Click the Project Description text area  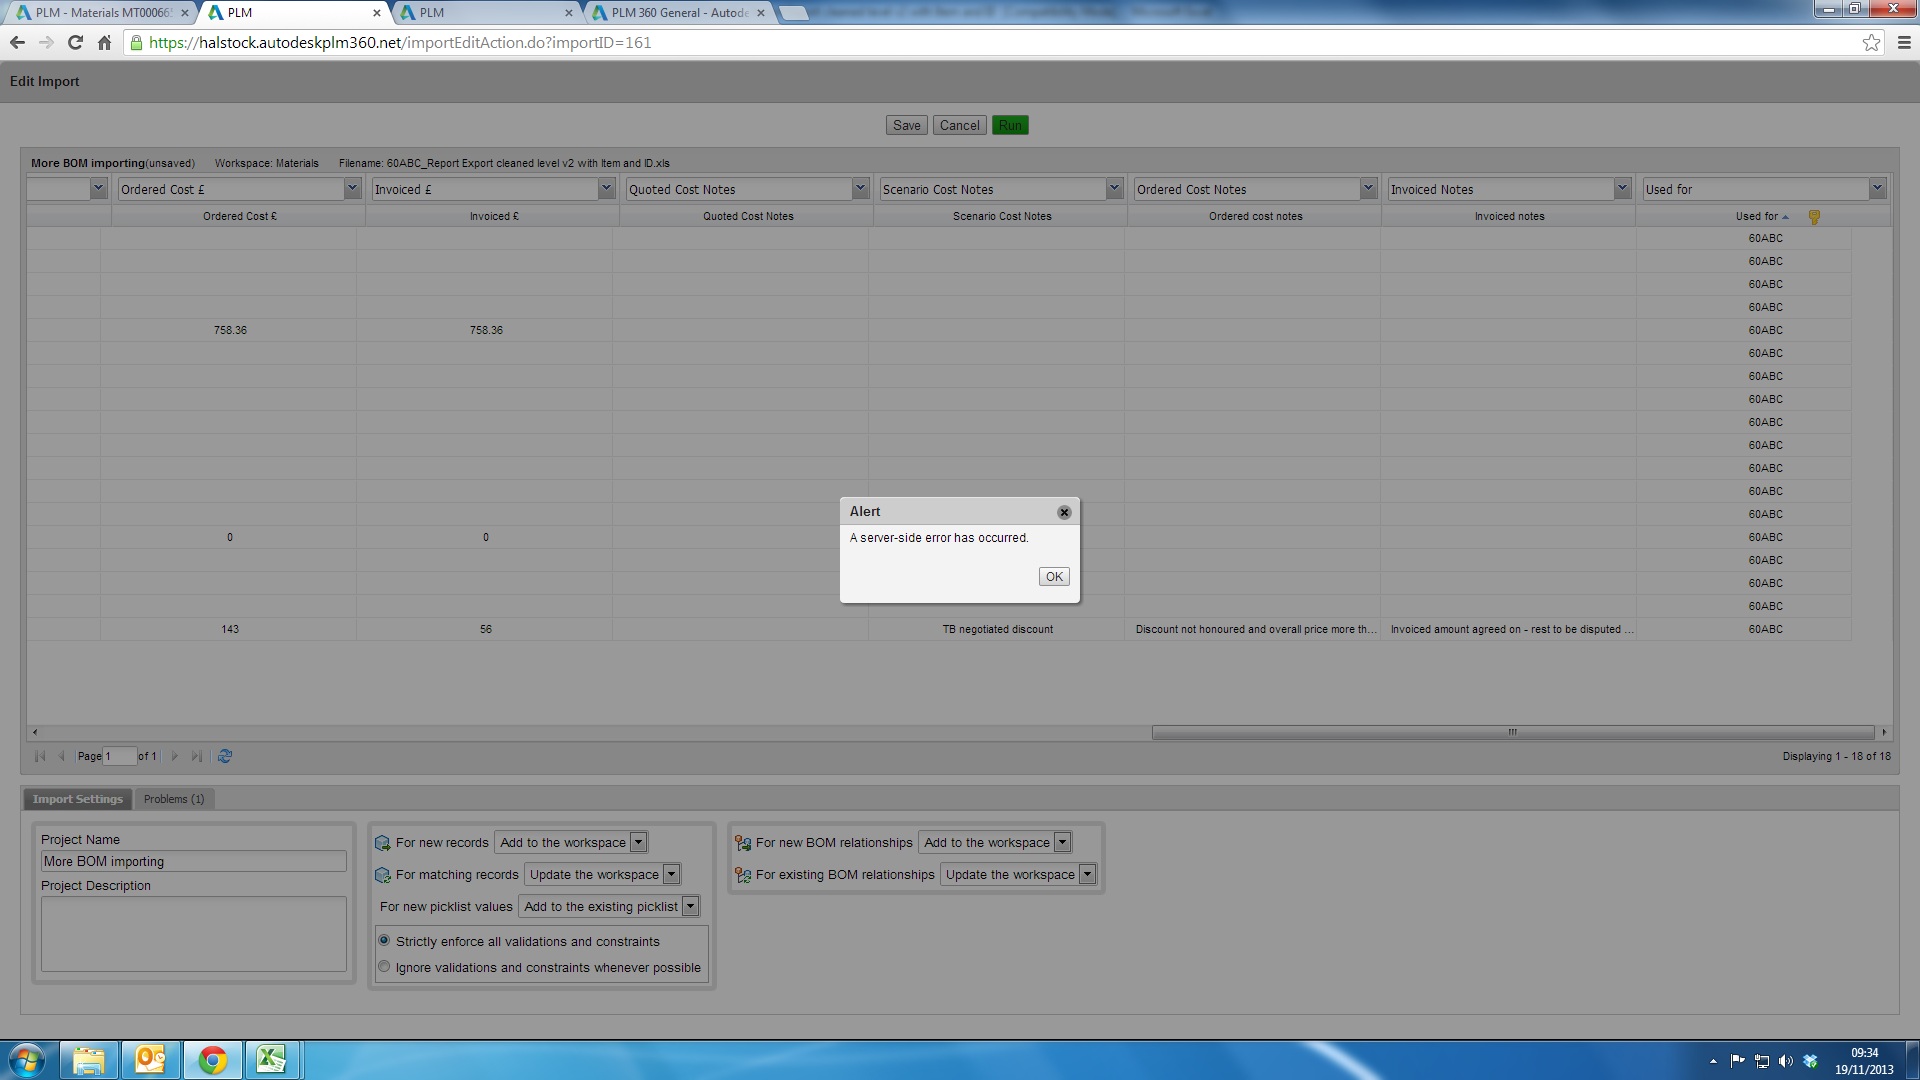click(194, 934)
